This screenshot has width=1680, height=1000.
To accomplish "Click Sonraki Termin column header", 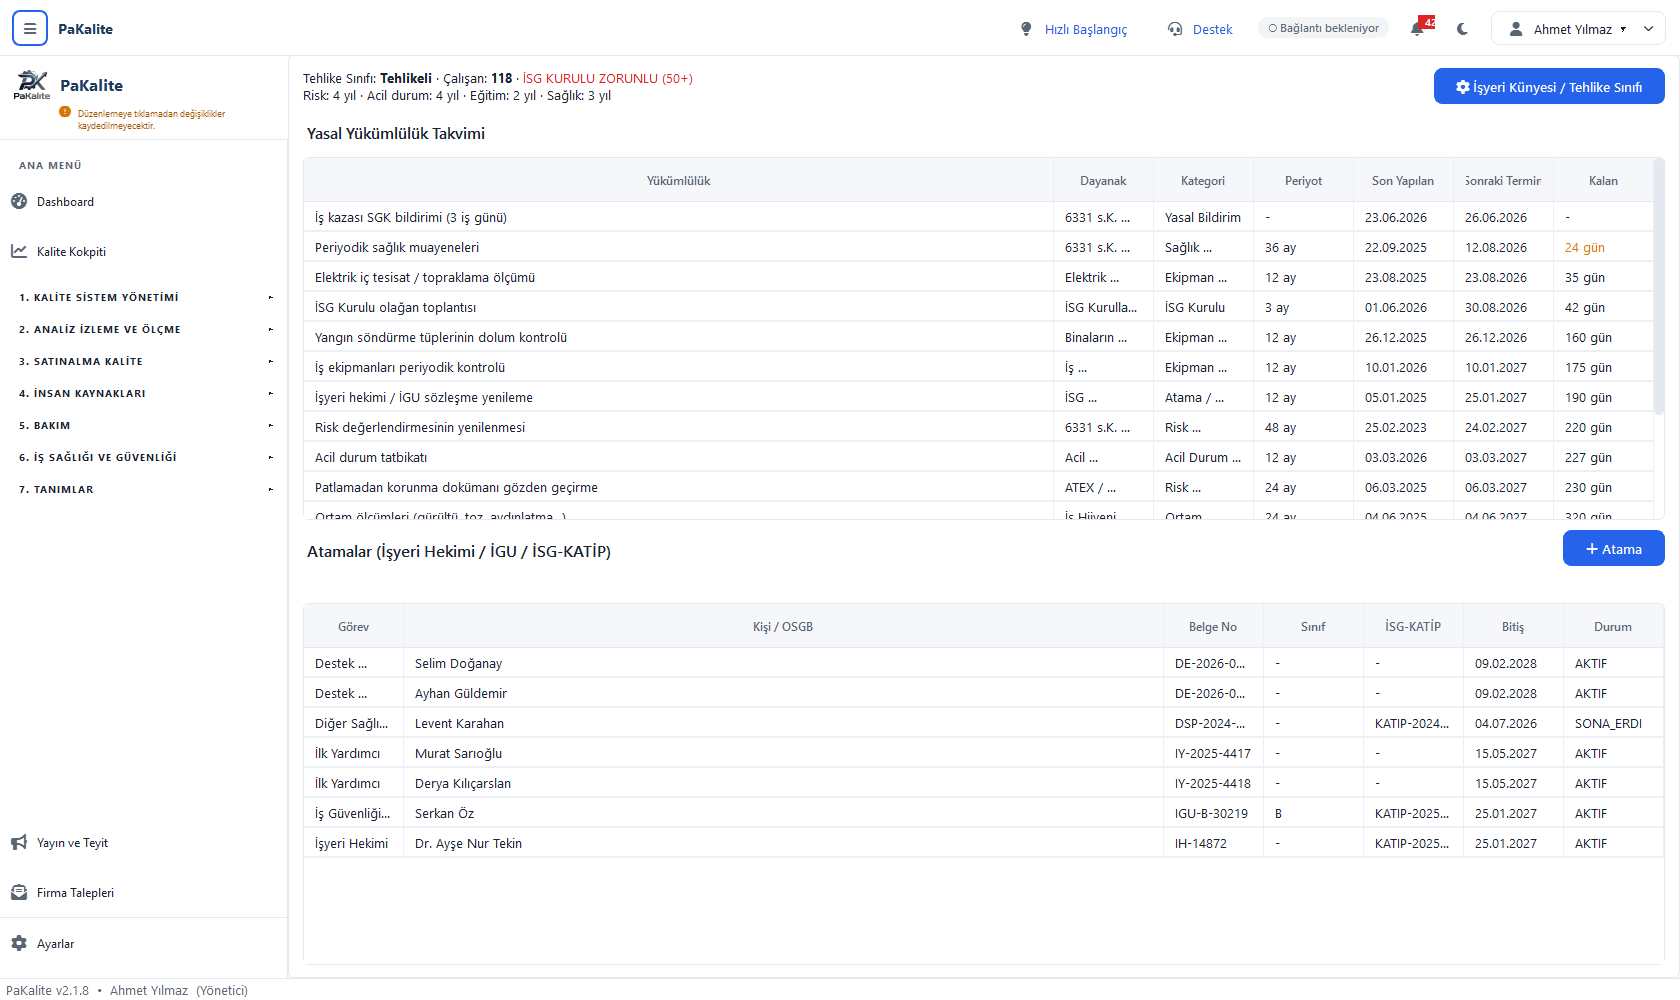I will [1503, 181].
